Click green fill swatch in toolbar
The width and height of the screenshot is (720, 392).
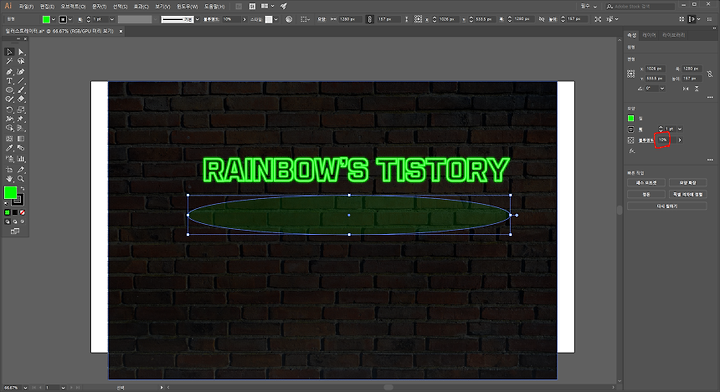pos(11,193)
